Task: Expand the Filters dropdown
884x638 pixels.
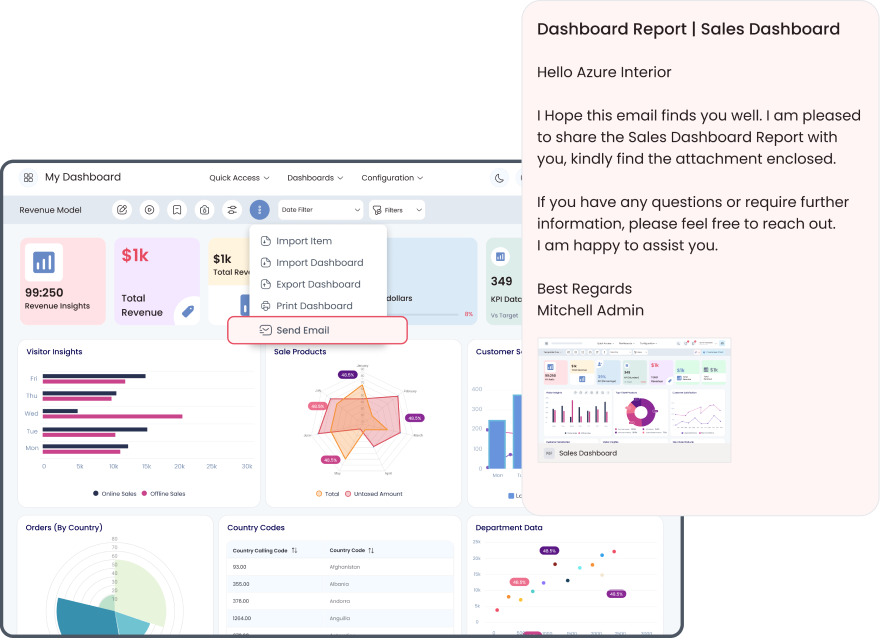Action: pos(397,210)
